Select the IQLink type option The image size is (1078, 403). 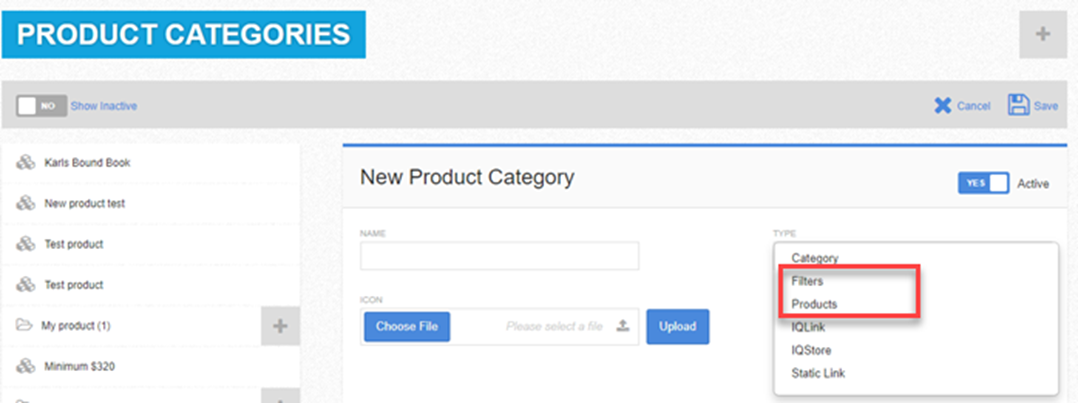pyautogui.click(x=808, y=327)
